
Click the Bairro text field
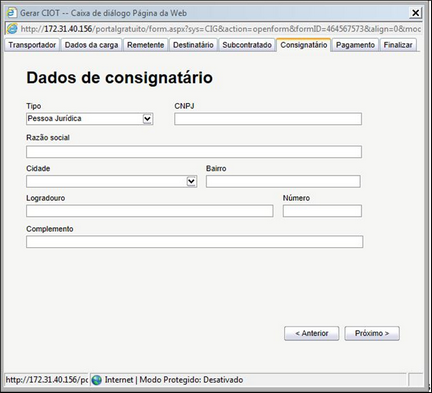point(283,181)
